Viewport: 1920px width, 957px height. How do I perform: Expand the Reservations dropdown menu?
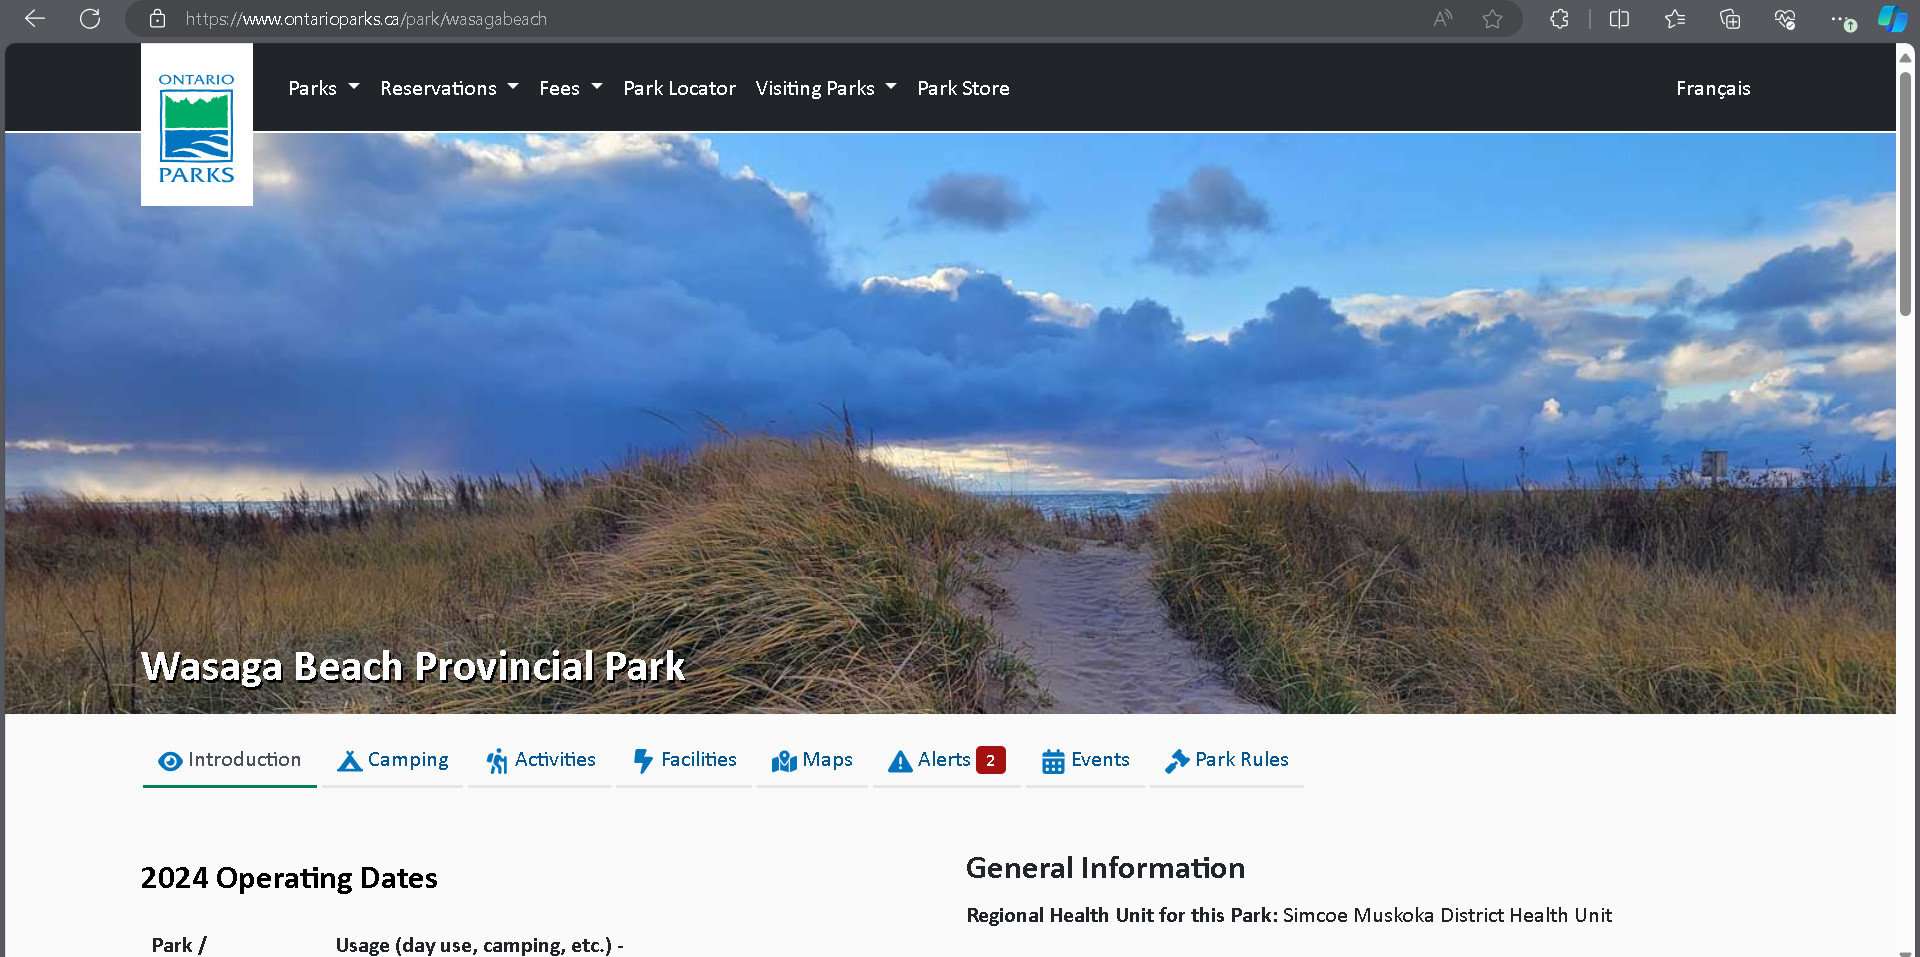449,88
